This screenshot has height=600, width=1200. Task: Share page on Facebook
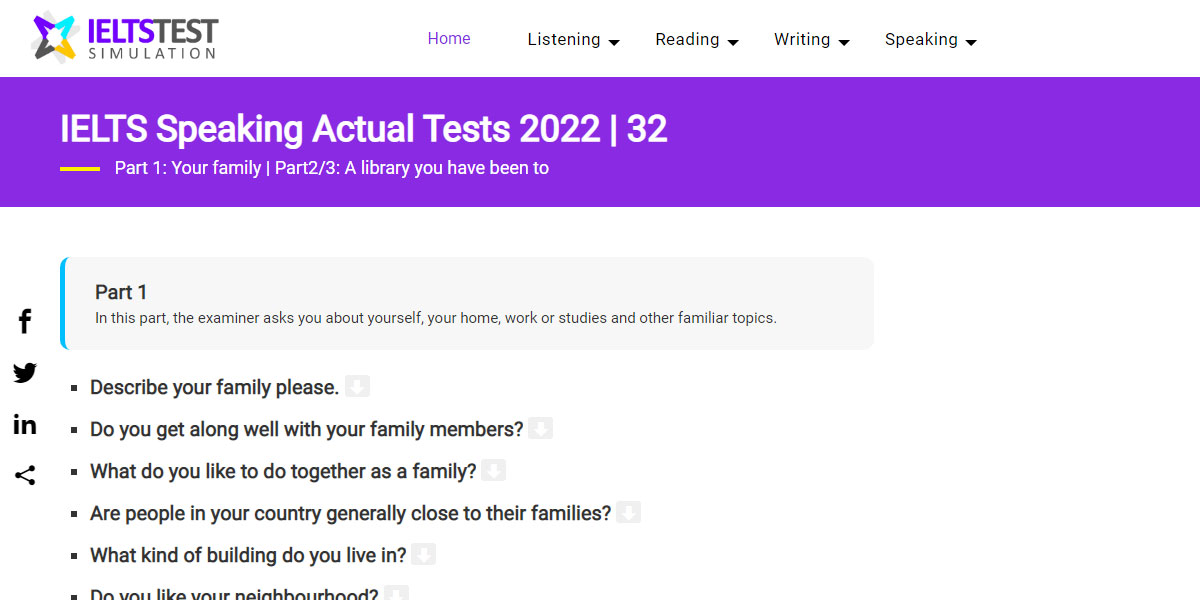tap(25, 321)
